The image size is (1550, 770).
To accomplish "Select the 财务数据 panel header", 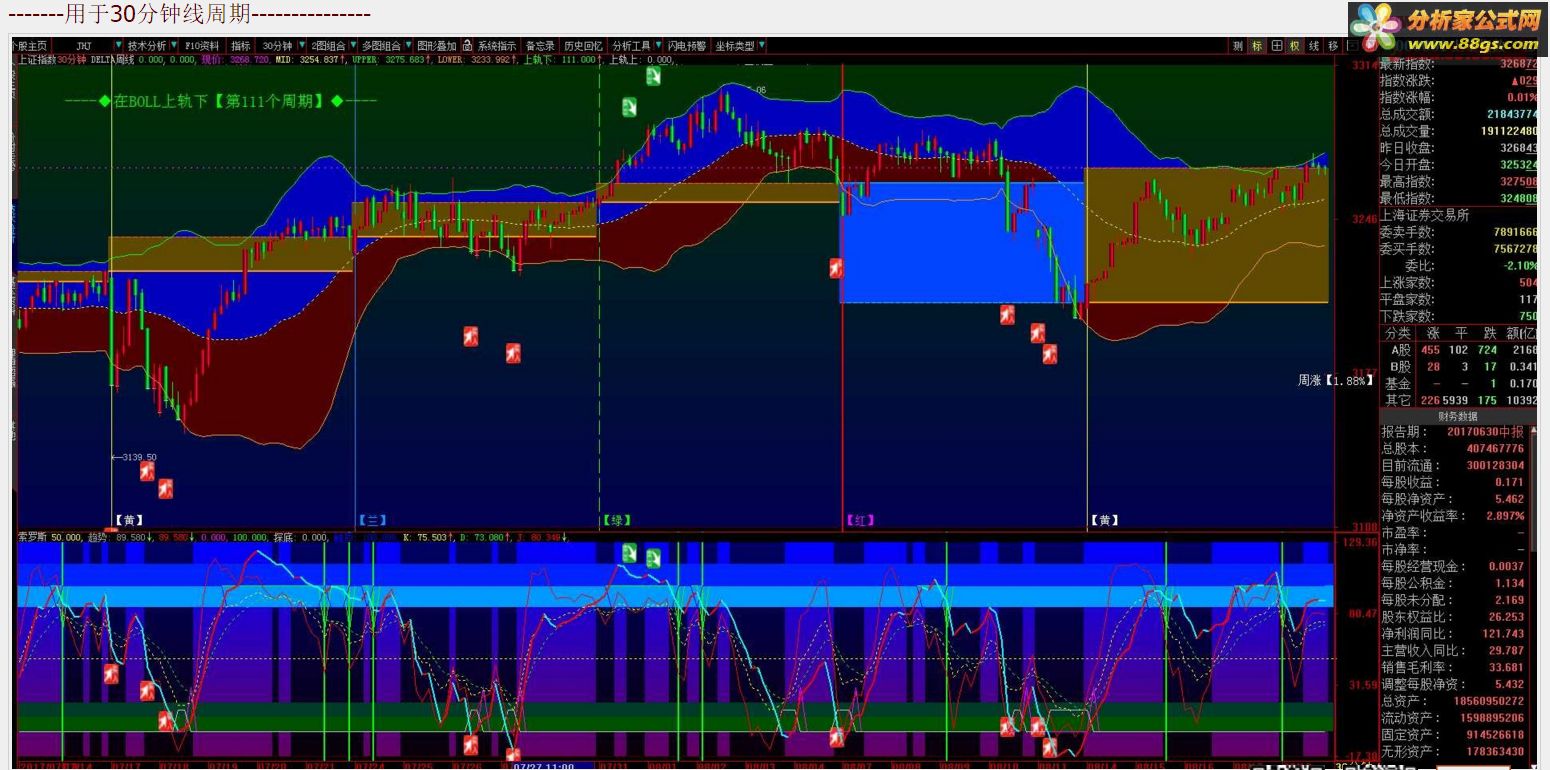I will coord(1458,416).
